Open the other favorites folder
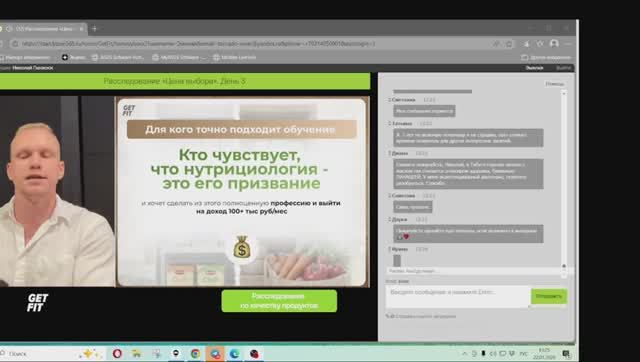Screen dimensions: 640x362 pyautogui.click(x=546, y=57)
